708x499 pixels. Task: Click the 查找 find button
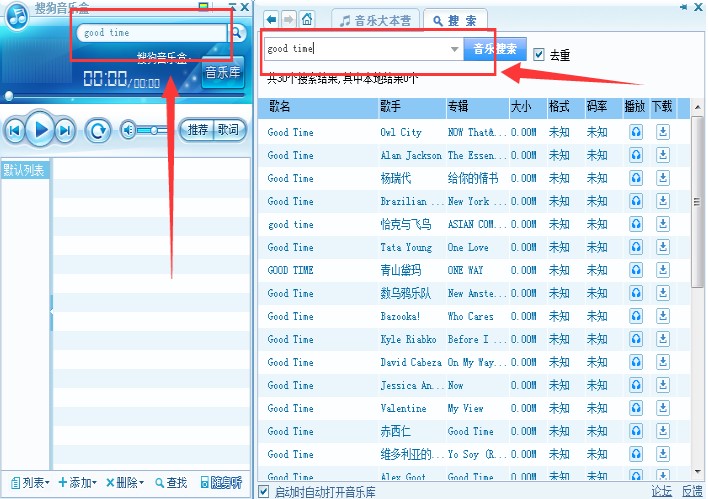(x=171, y=483)
